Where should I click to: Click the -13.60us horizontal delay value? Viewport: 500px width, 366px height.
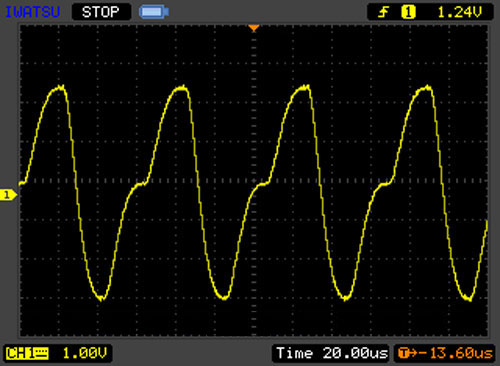(457, 353)
